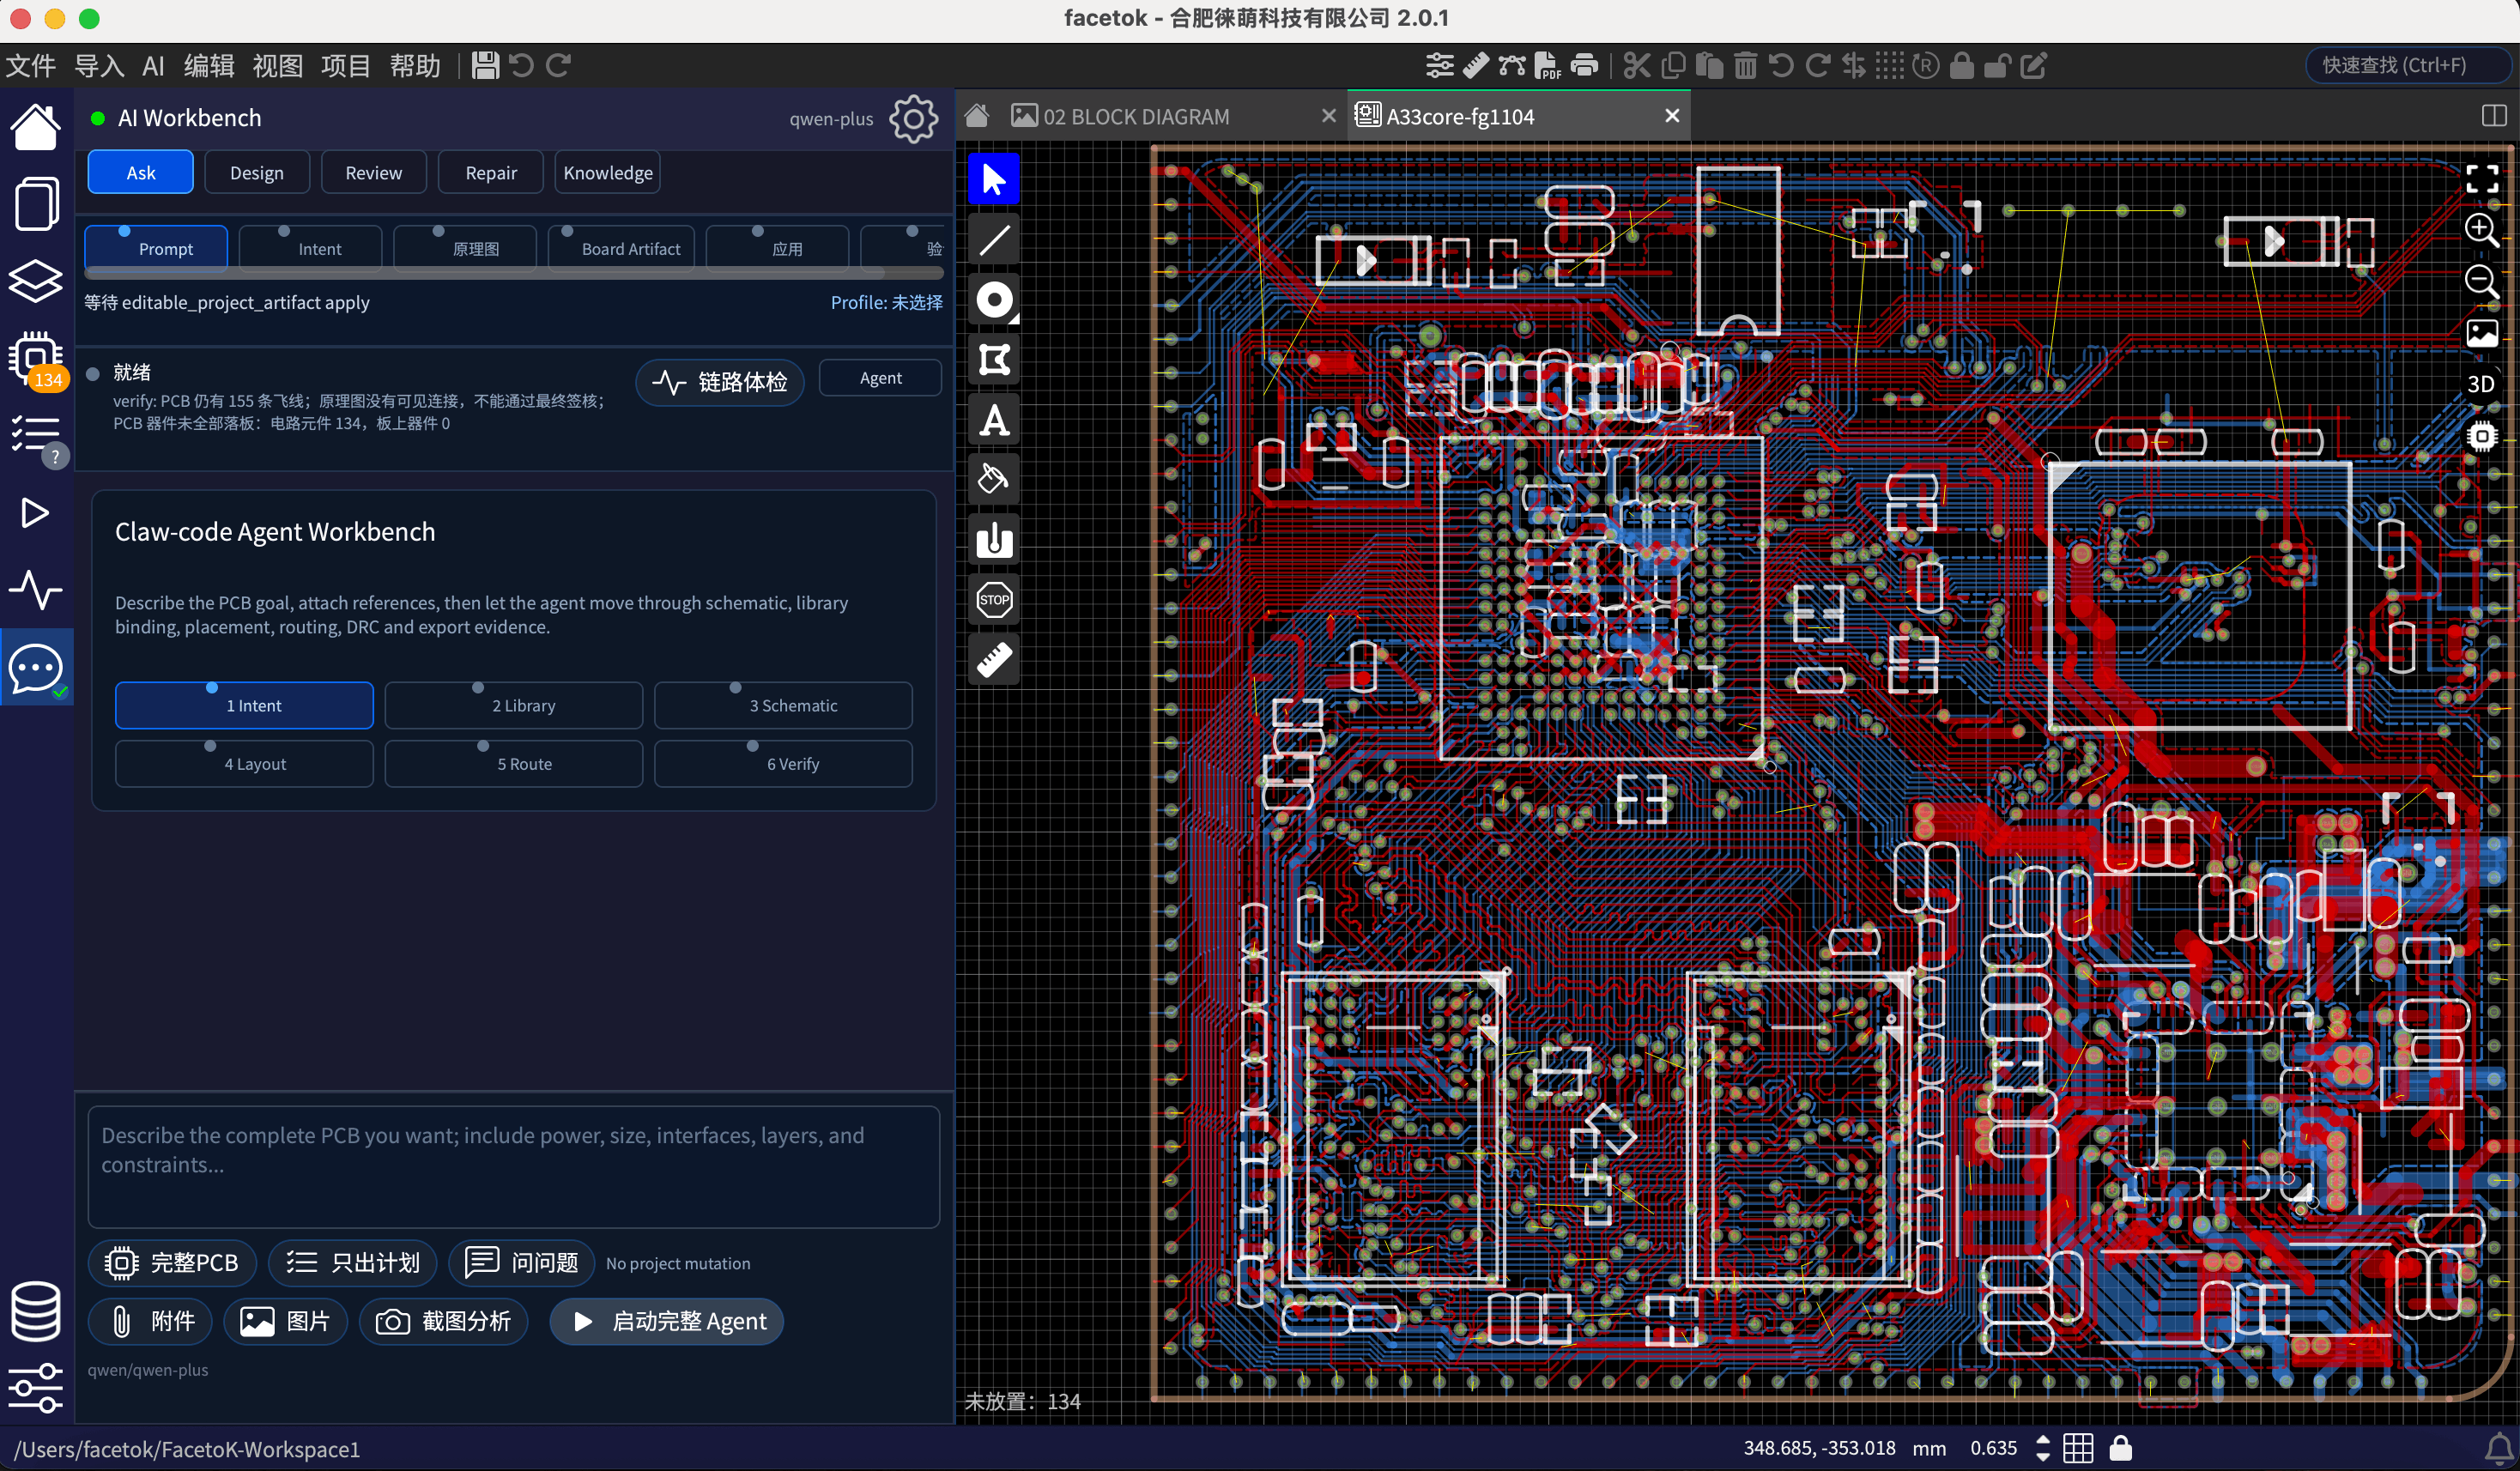The height and width of the screenshot is (1471, 2520).
Task: Open AI Workbench settings gear
Action: [x=913, y=119]
